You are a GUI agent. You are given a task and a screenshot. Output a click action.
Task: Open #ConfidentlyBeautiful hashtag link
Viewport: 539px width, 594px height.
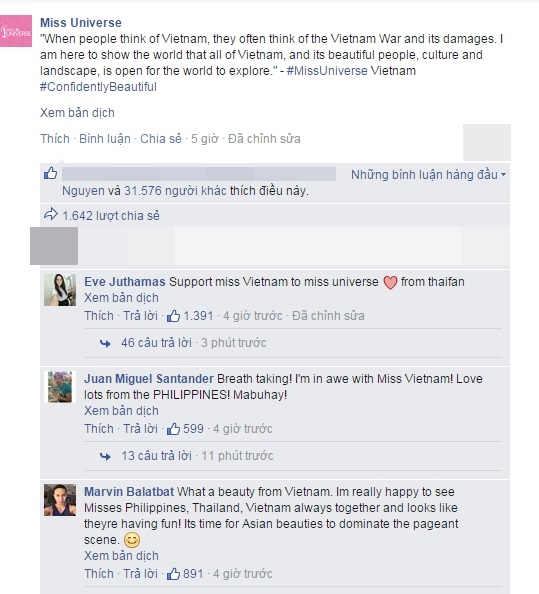coord(98,87)
